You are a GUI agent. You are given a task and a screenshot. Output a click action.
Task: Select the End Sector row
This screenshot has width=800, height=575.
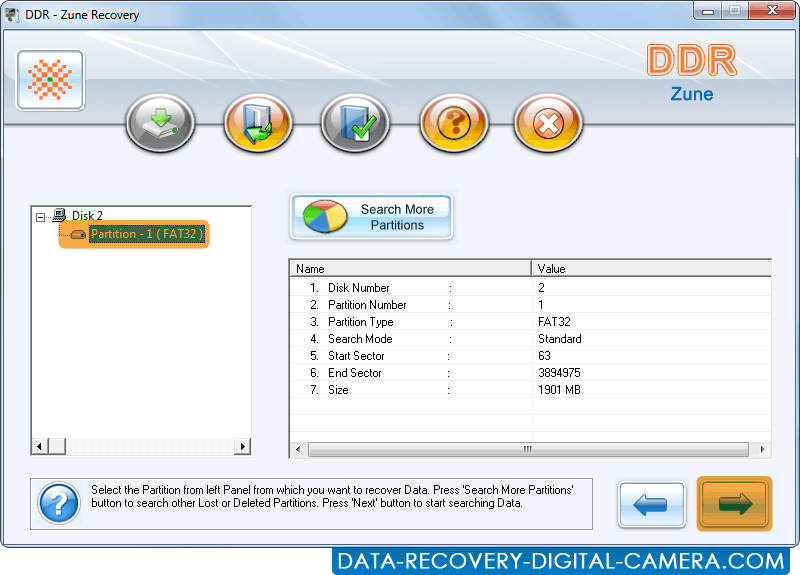[531, 373]
